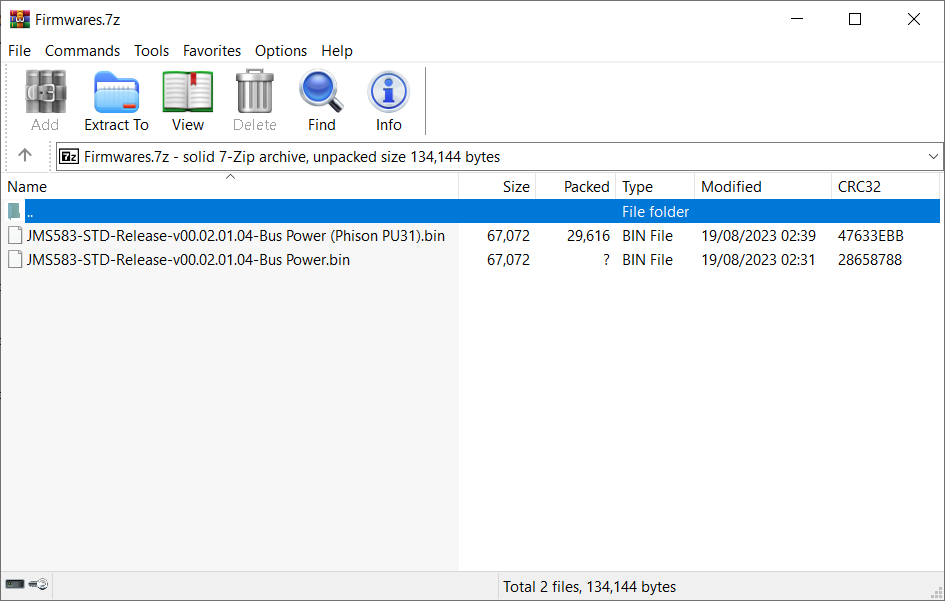Image resolution: width=945 pixels, height=601 pixels.
Task: Sort by the CRC32 column header
Action: pyautogui.click(x=885, y=186)
